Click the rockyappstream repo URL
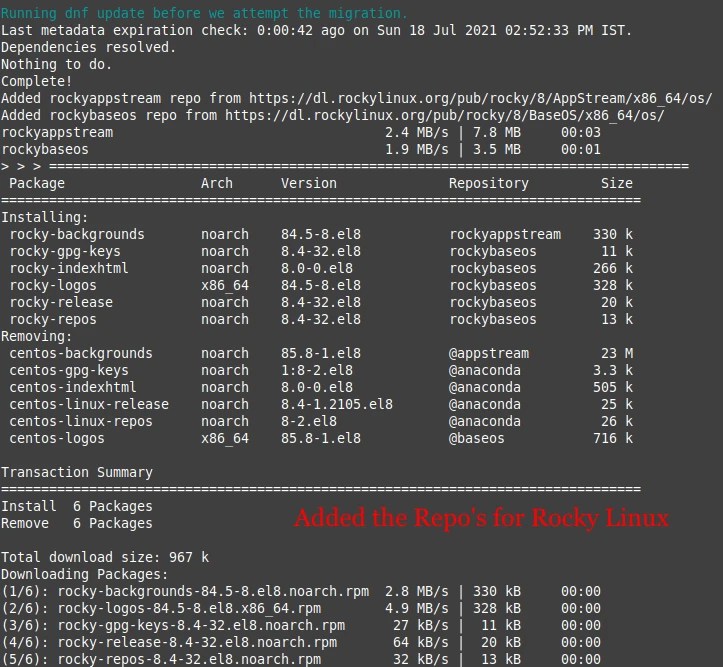This screenshot has width=723, height=667. click(480, 99)
